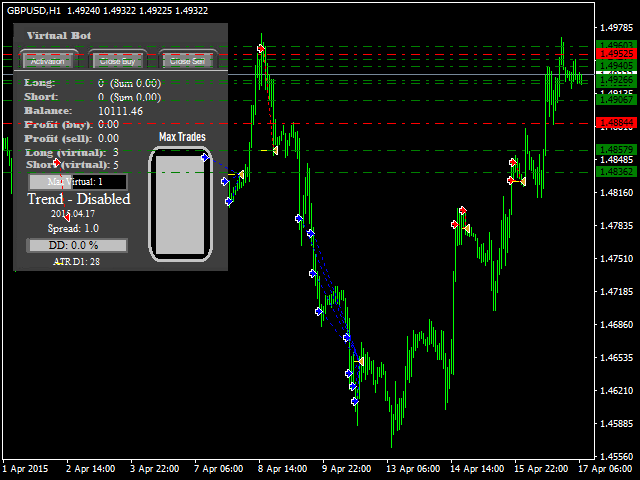This screenshot has height=480, width=640.
Task: Click the Short: 0 (Sum 0.00) line
Action: click(92, 97)
